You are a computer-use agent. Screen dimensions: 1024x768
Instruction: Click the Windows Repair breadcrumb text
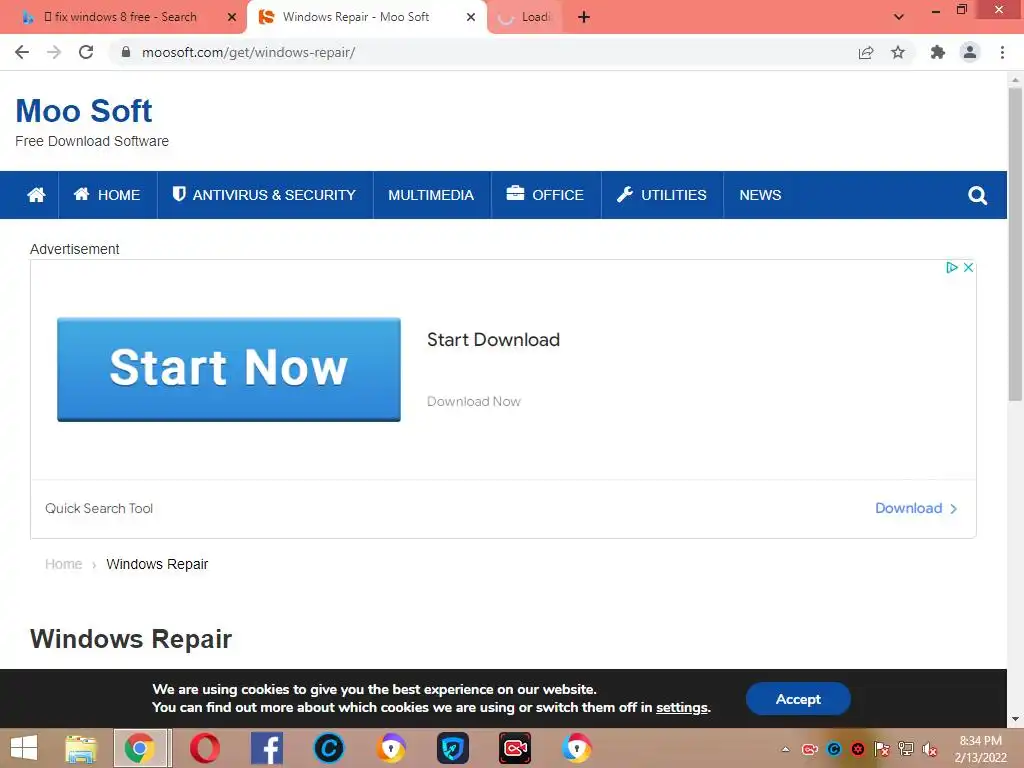[157, 564]
